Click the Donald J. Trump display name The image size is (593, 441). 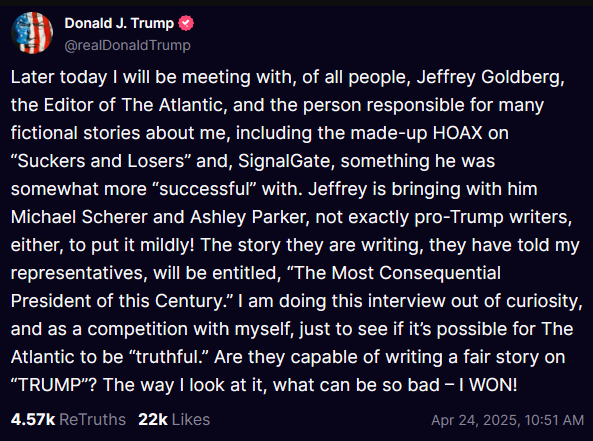pos(119,23)
